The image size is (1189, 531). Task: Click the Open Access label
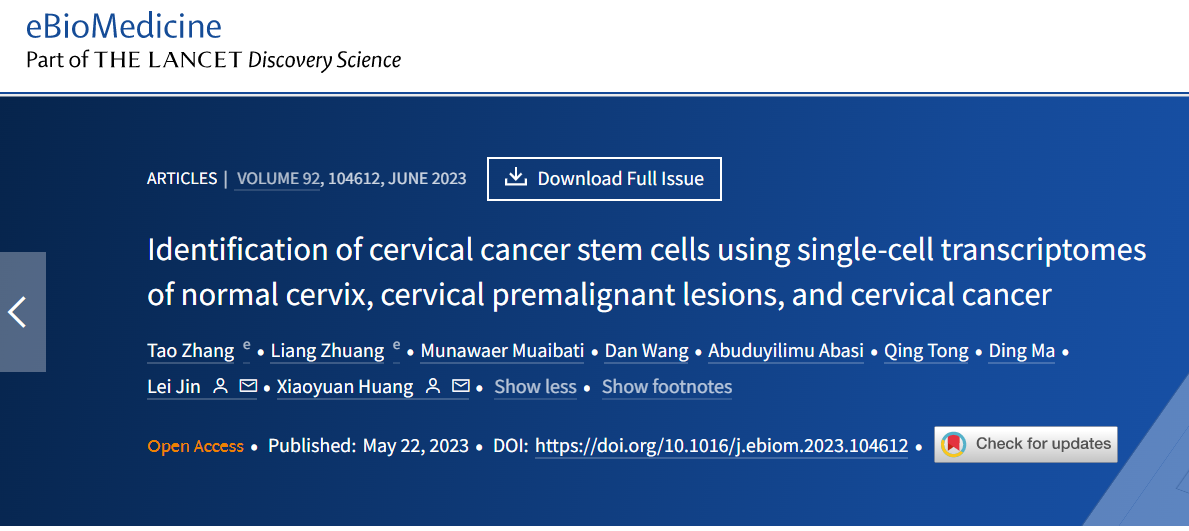(x=196, y=446)
